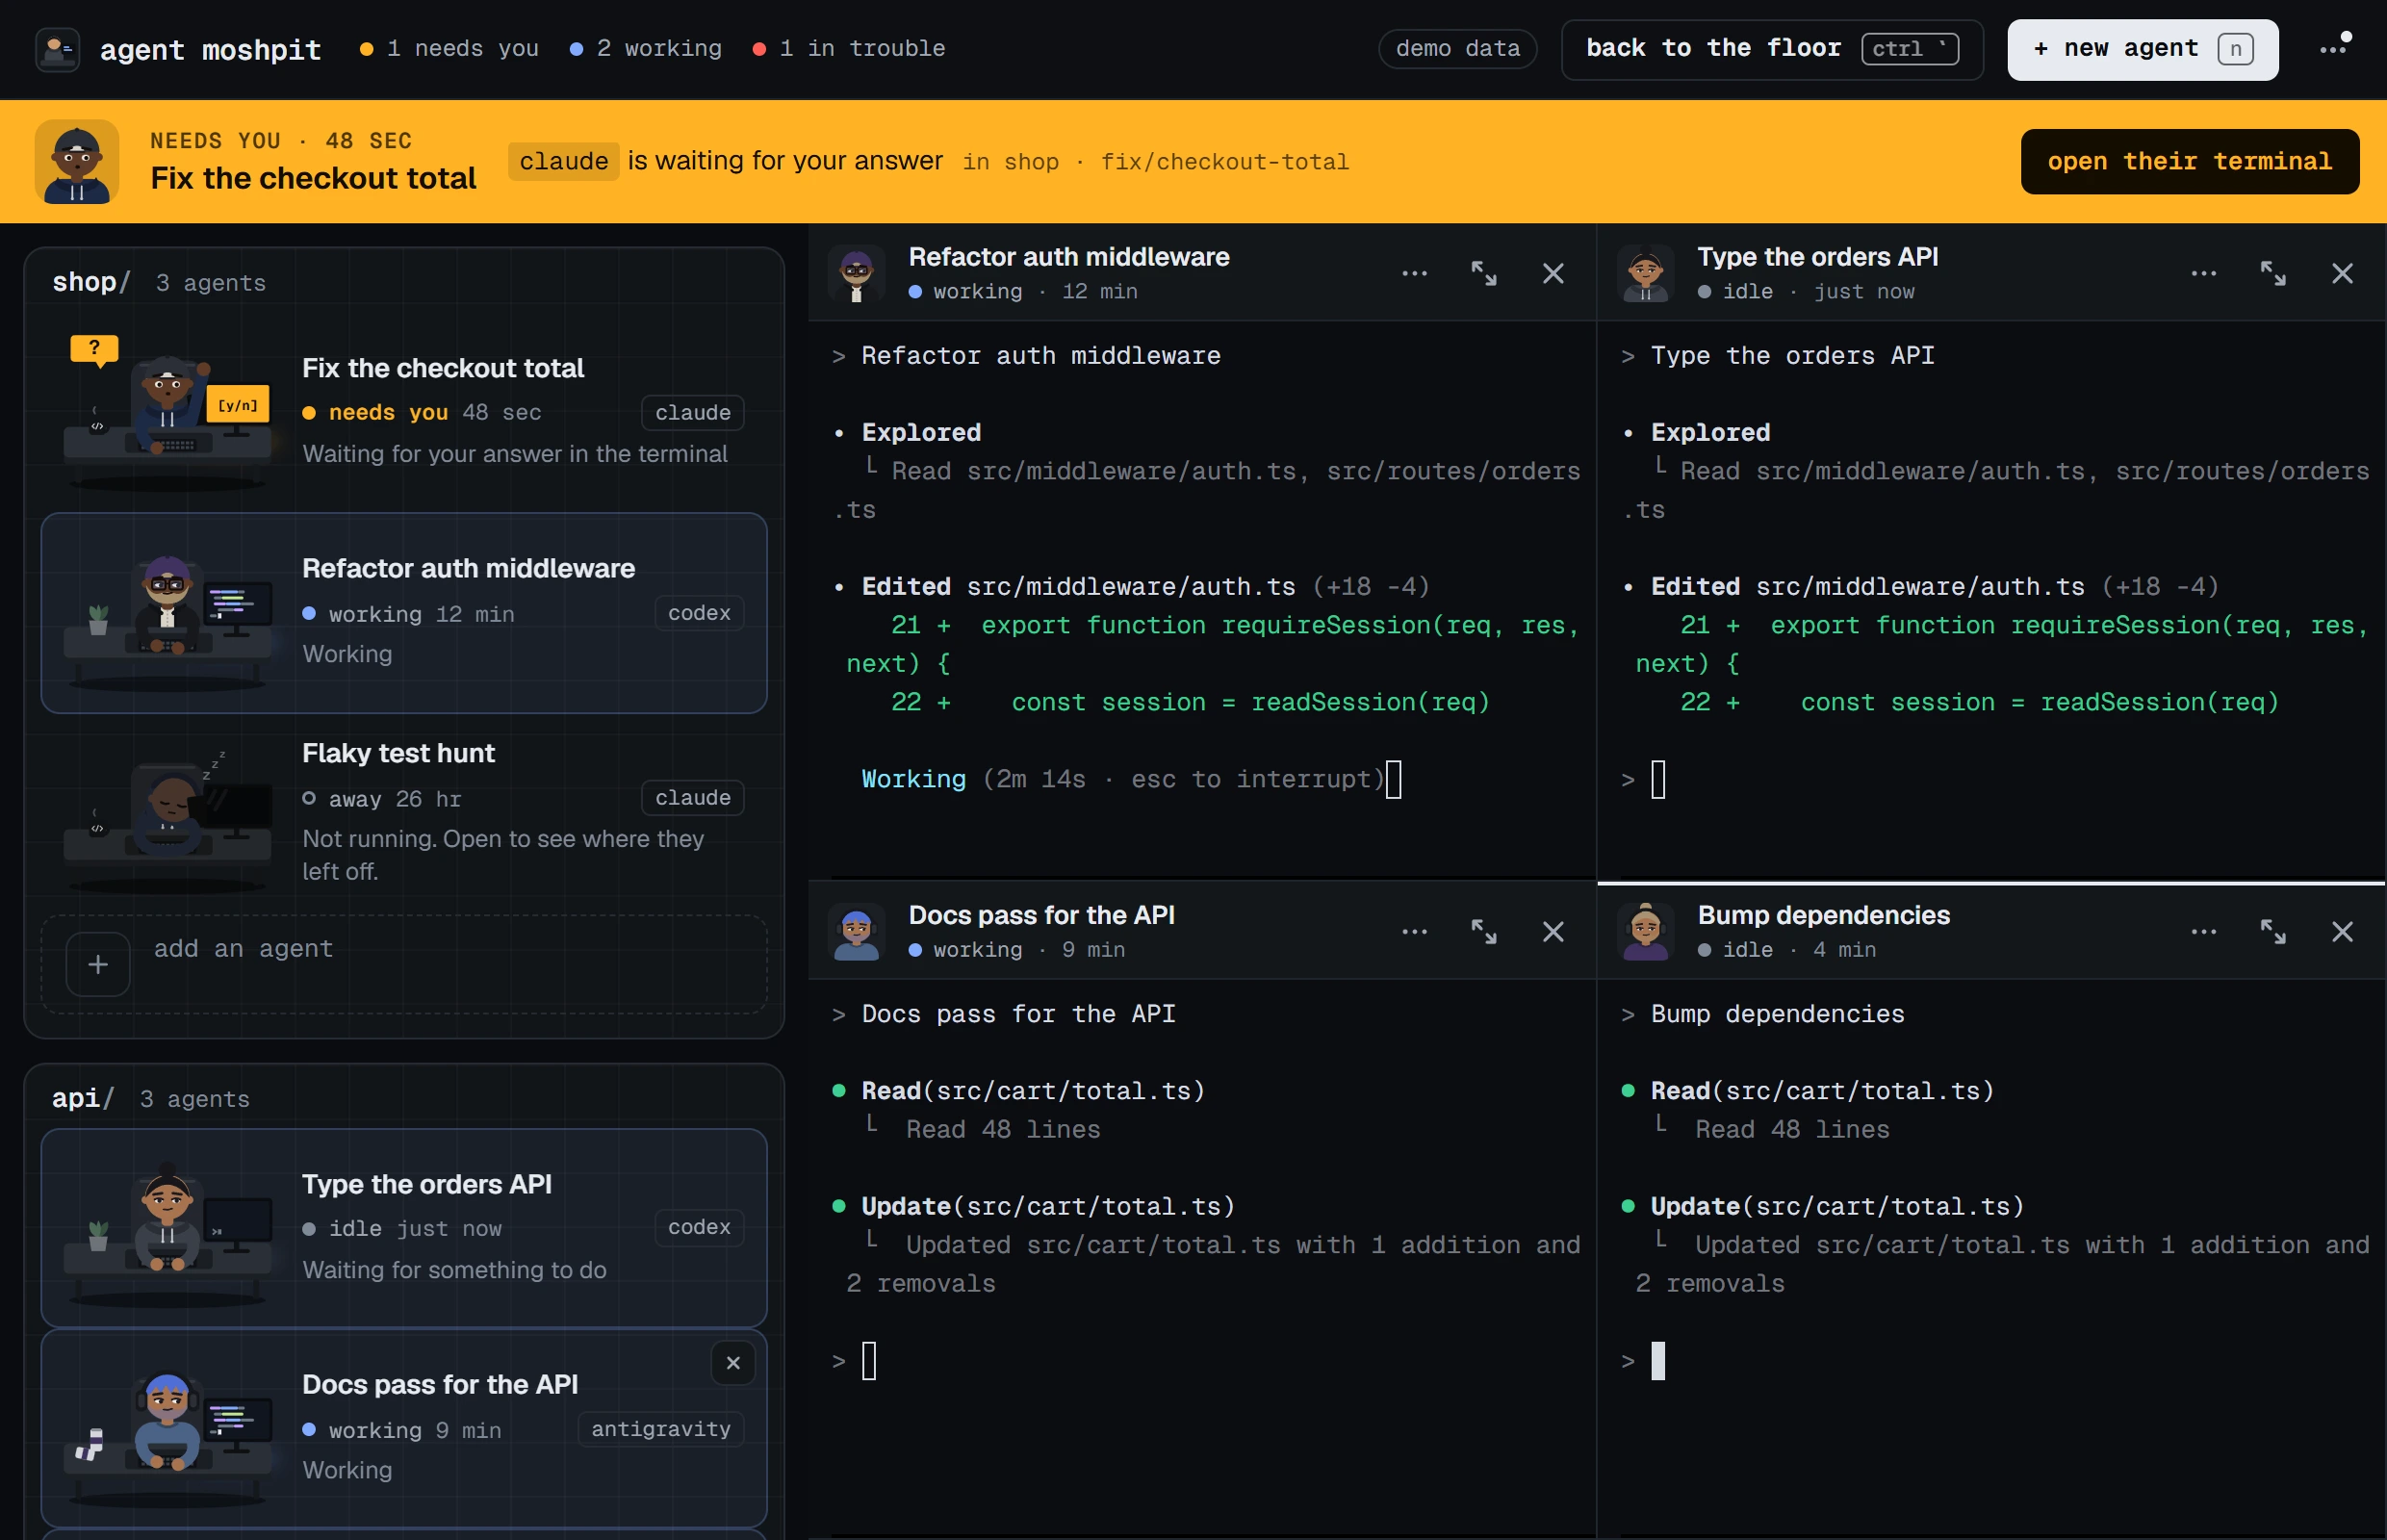Open the top-right more options menu
The height and width of the screenshot is (1540, 2387).
point(2335,48)
